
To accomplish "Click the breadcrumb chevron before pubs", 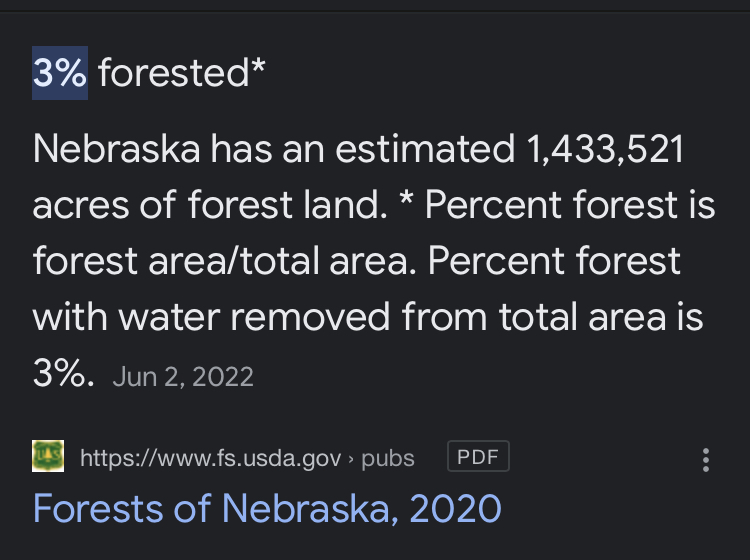I will (x=351, y=459).
